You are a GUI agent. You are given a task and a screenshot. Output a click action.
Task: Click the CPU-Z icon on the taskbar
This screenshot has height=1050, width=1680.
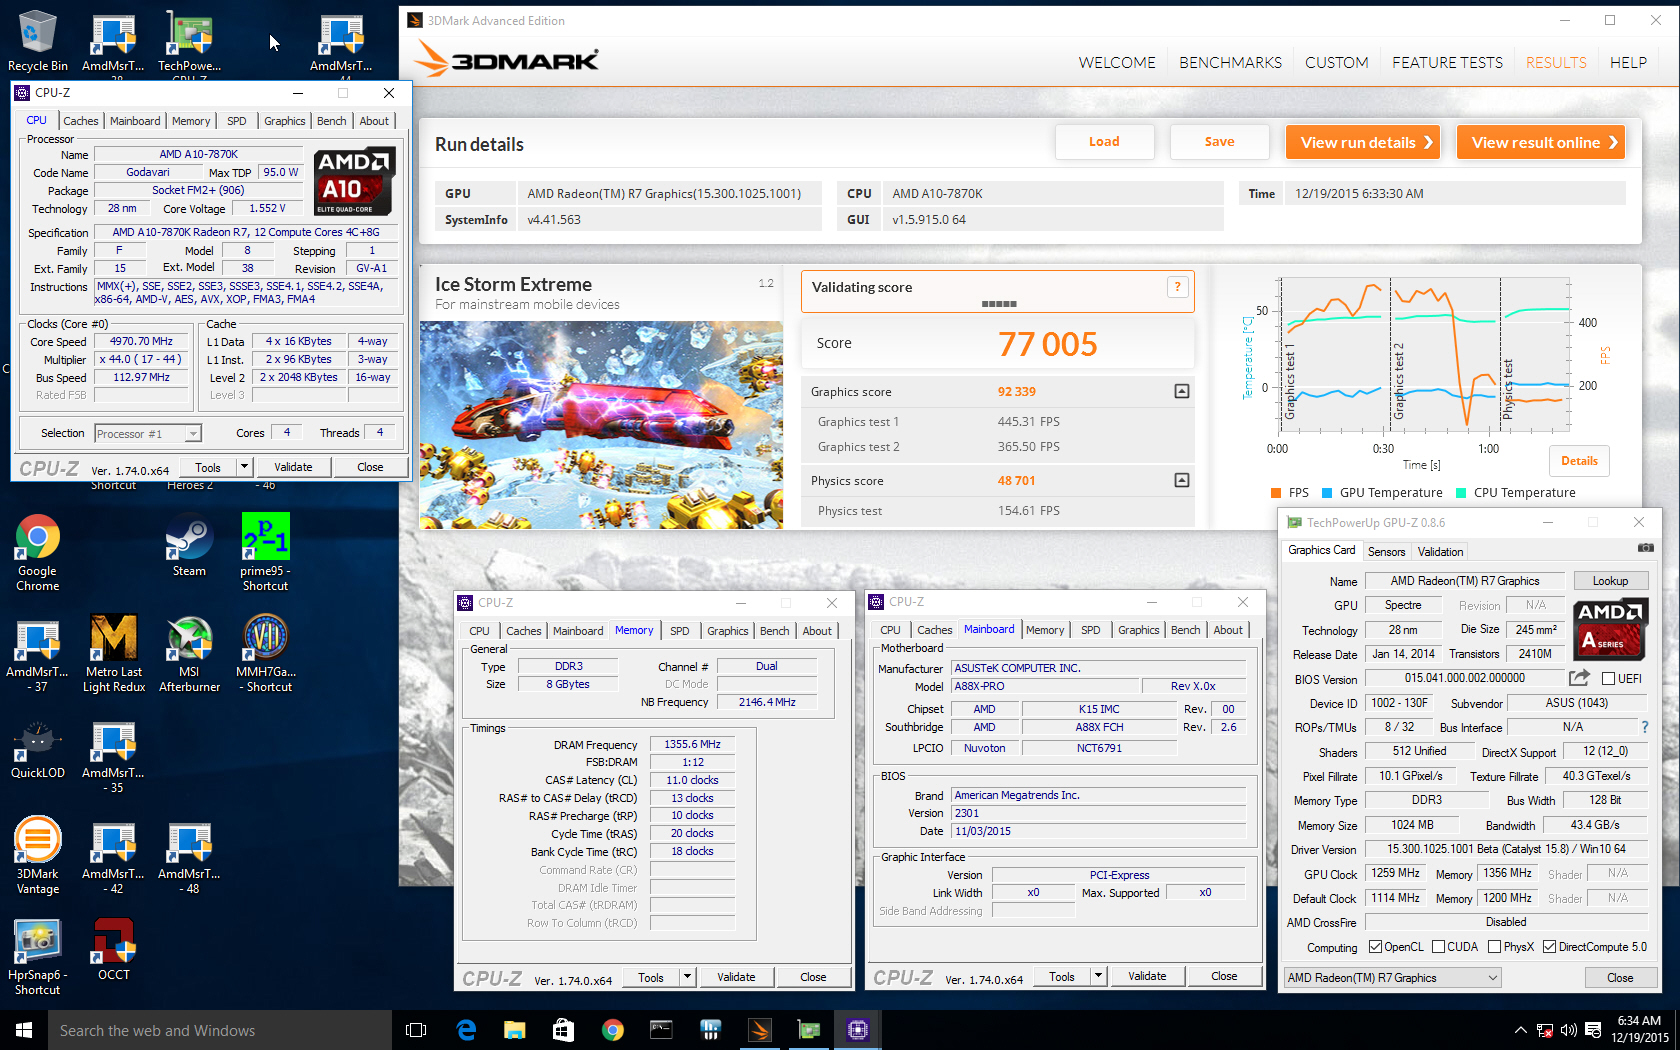pyautogui.click(x=858, y=1030)
